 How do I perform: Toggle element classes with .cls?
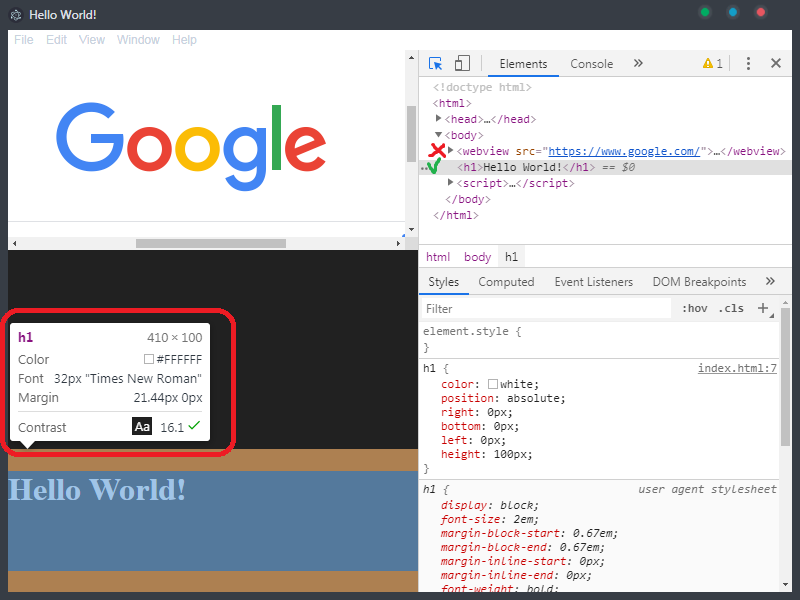tap(731, 307)
